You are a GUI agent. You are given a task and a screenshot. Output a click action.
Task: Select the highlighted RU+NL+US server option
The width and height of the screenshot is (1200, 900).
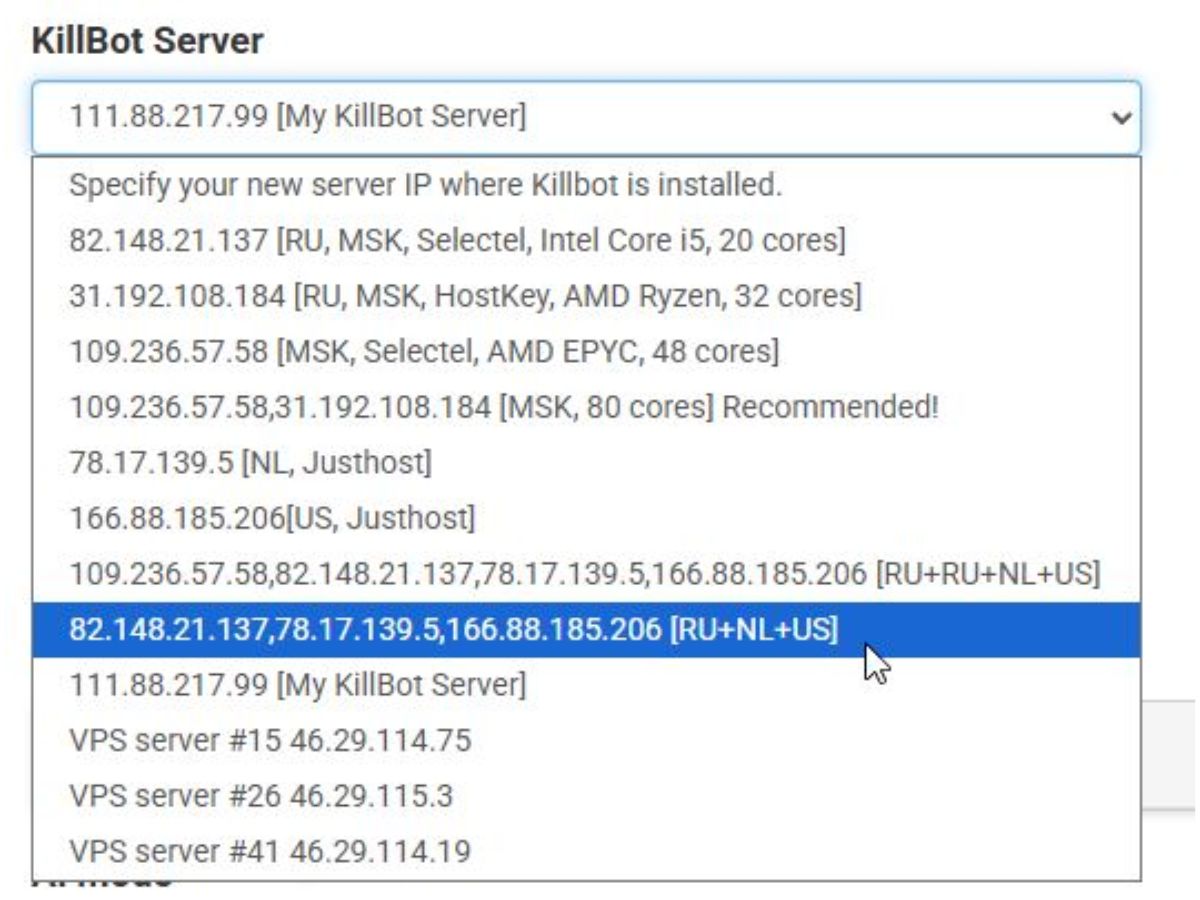586,629
